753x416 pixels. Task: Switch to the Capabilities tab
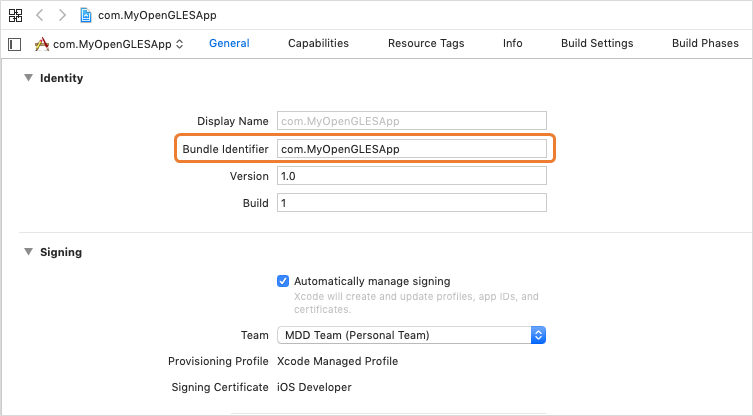point(318,43)
